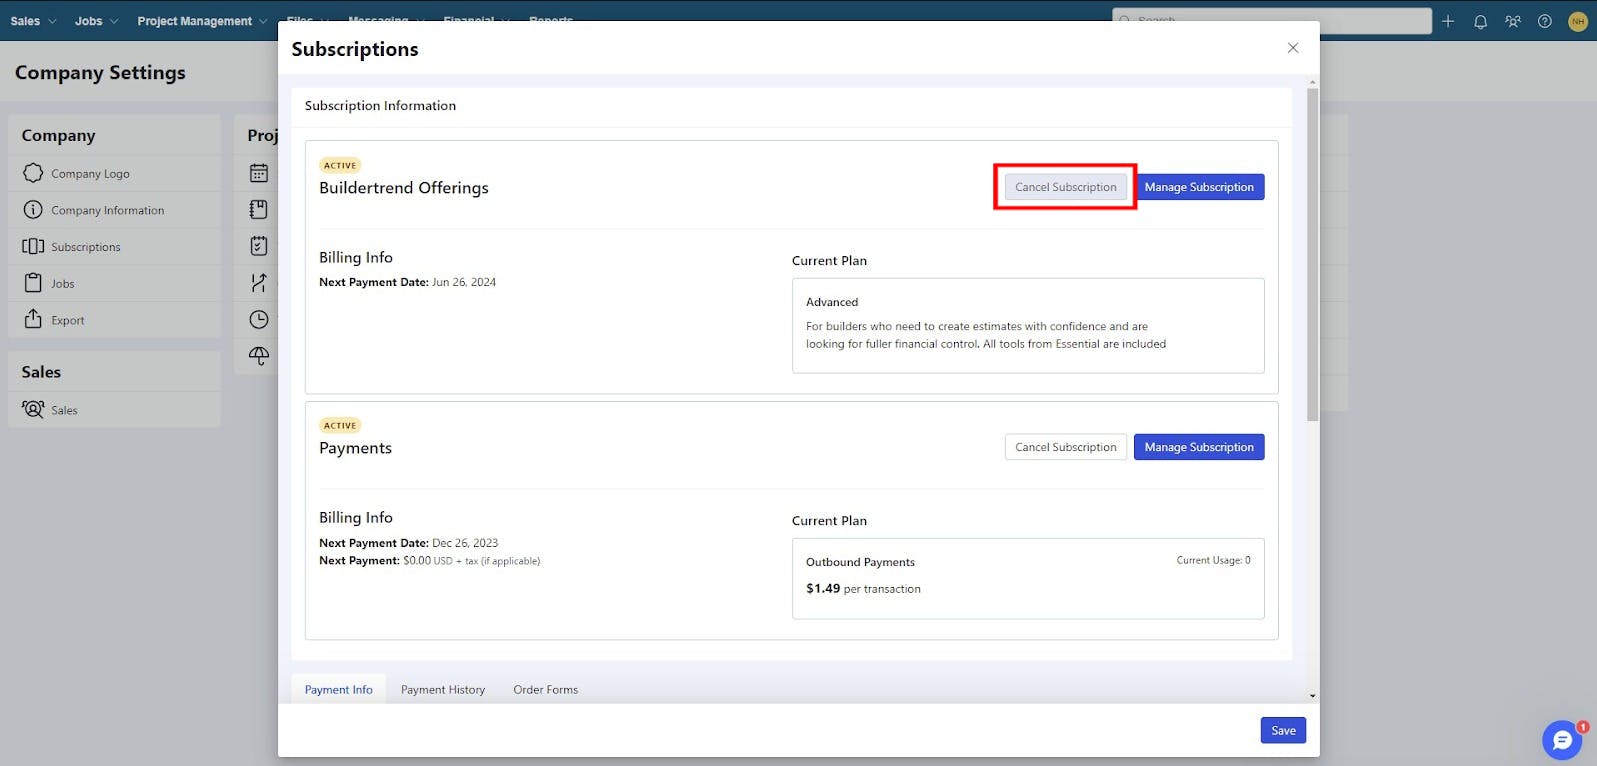1597x766 pixels.
Task: Cancel the Payments subscription
Action: (x=1066, y=447)
